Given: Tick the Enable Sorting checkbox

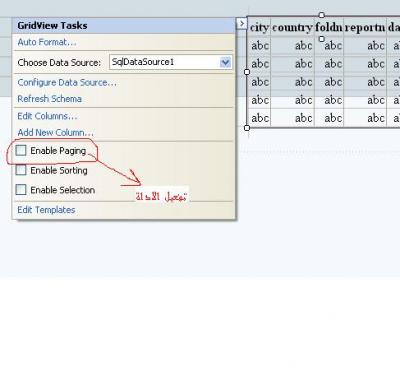Looking at the screenshot, I should click(x=21, y=170).
